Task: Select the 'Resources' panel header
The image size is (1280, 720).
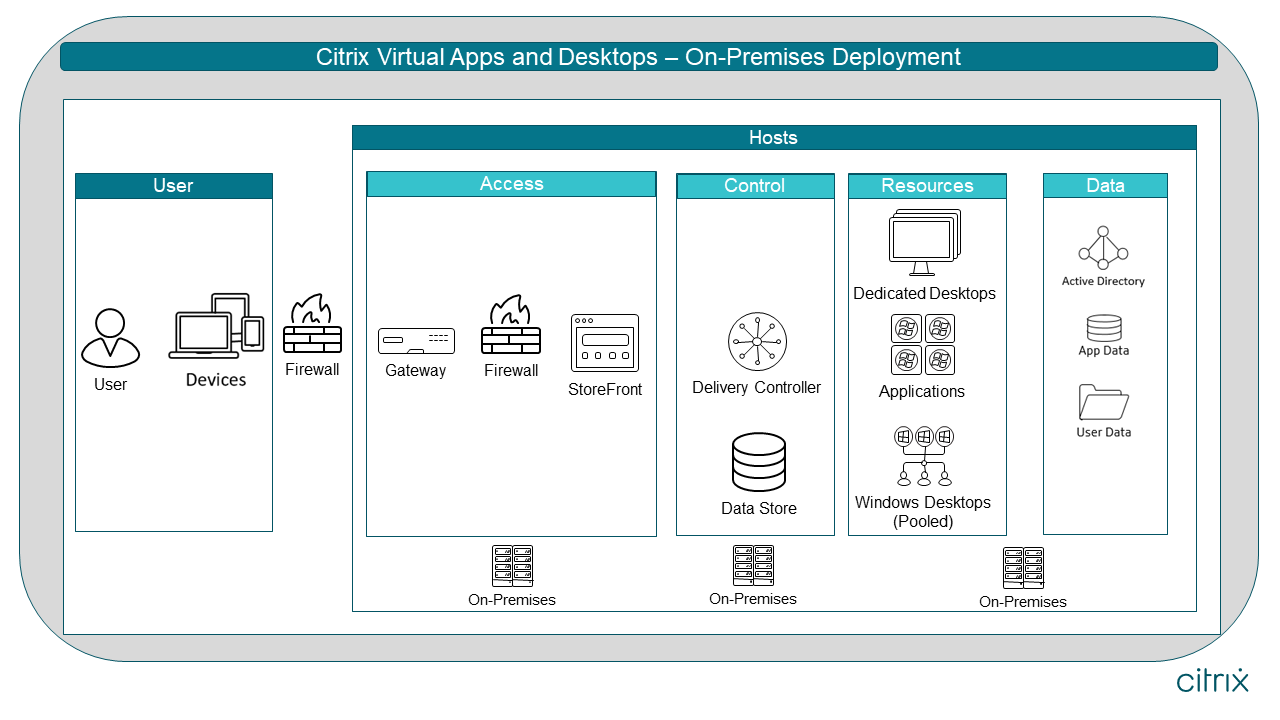Action: tap(927, 186)
